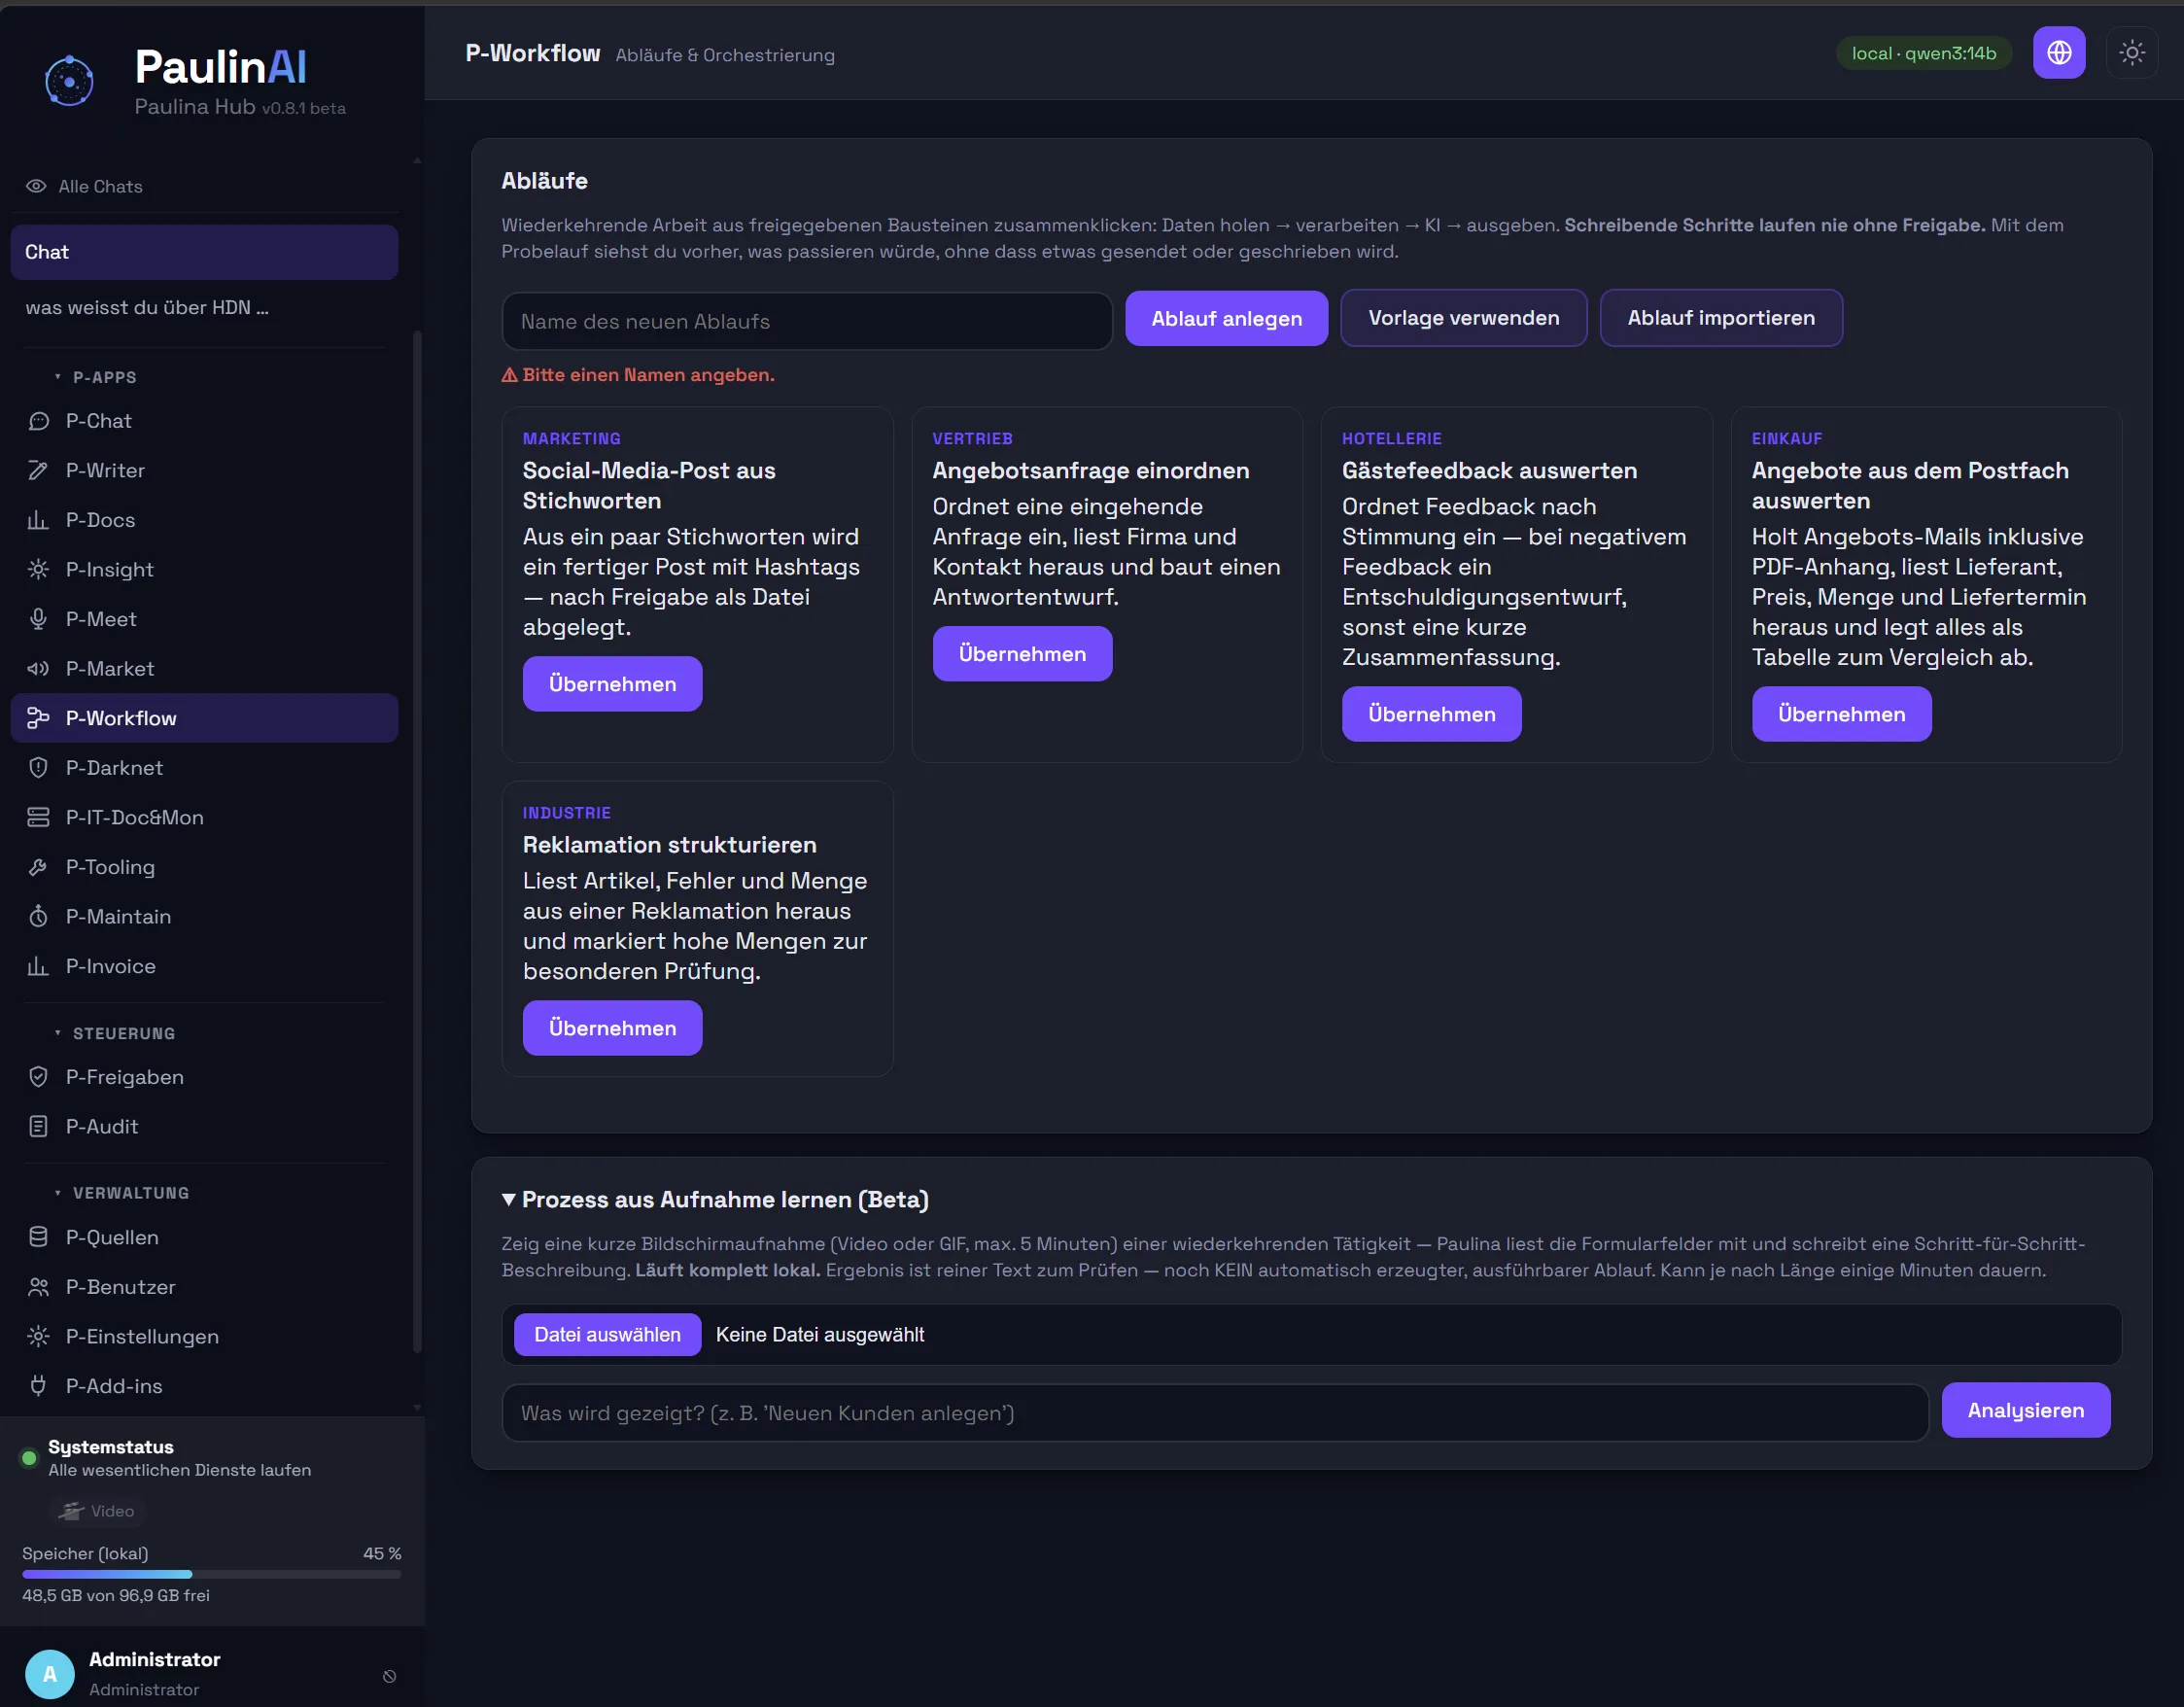Click the icon right of Administrator name

coord(390,1676)
